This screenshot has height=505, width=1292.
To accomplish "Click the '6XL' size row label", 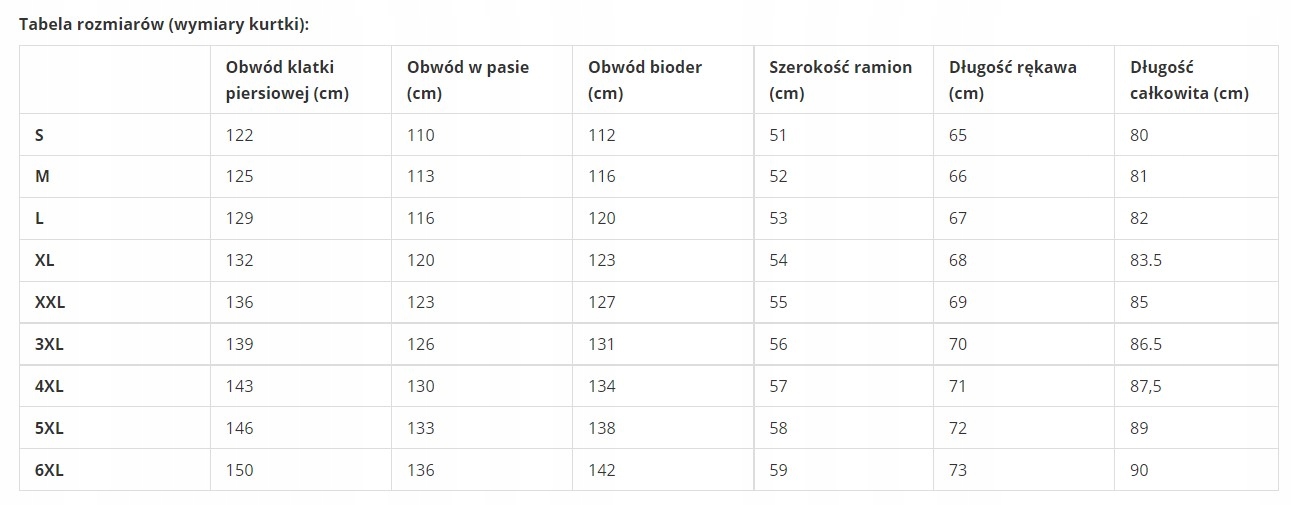I will [x=49, y=470].
